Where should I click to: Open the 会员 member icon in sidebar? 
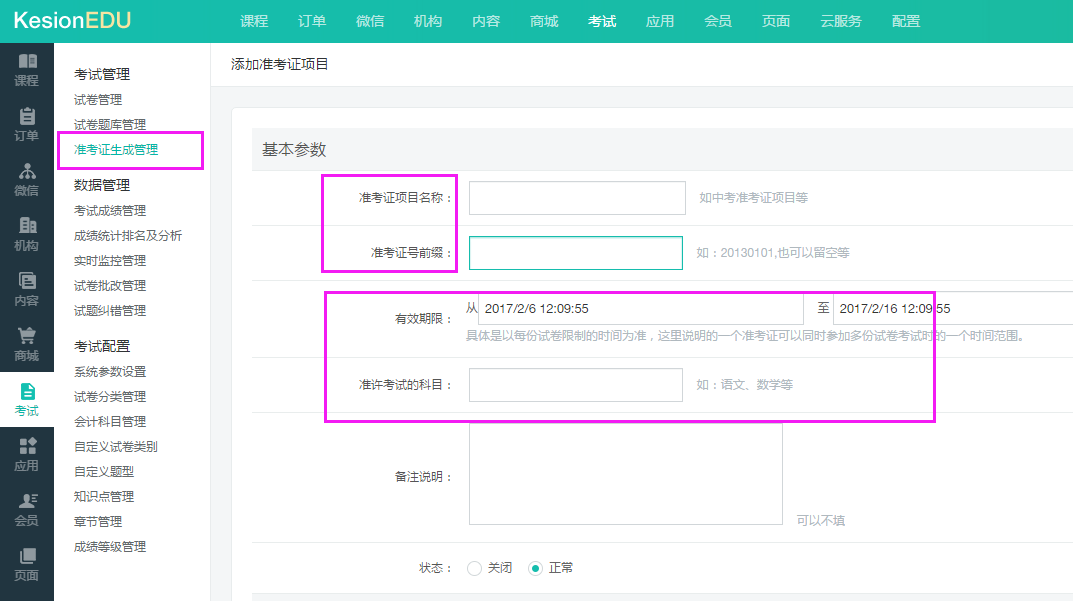(27, 502)
